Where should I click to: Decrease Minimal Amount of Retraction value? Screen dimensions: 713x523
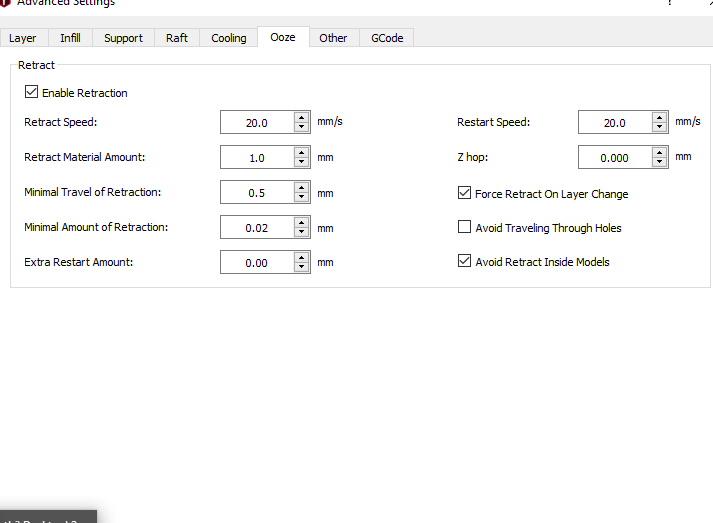(301, 232)
